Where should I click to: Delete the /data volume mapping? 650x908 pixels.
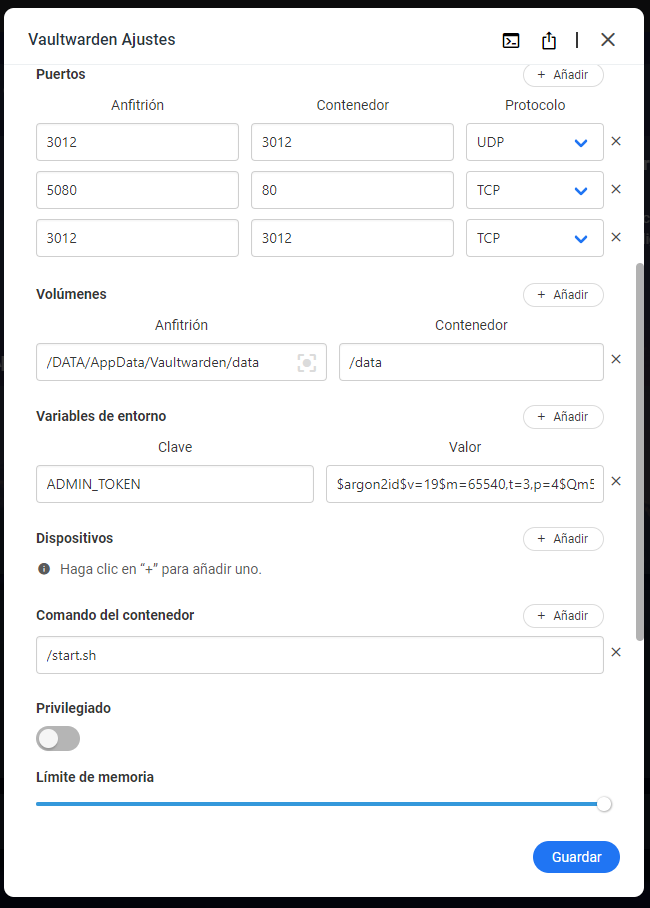click(x=617, y=359)
